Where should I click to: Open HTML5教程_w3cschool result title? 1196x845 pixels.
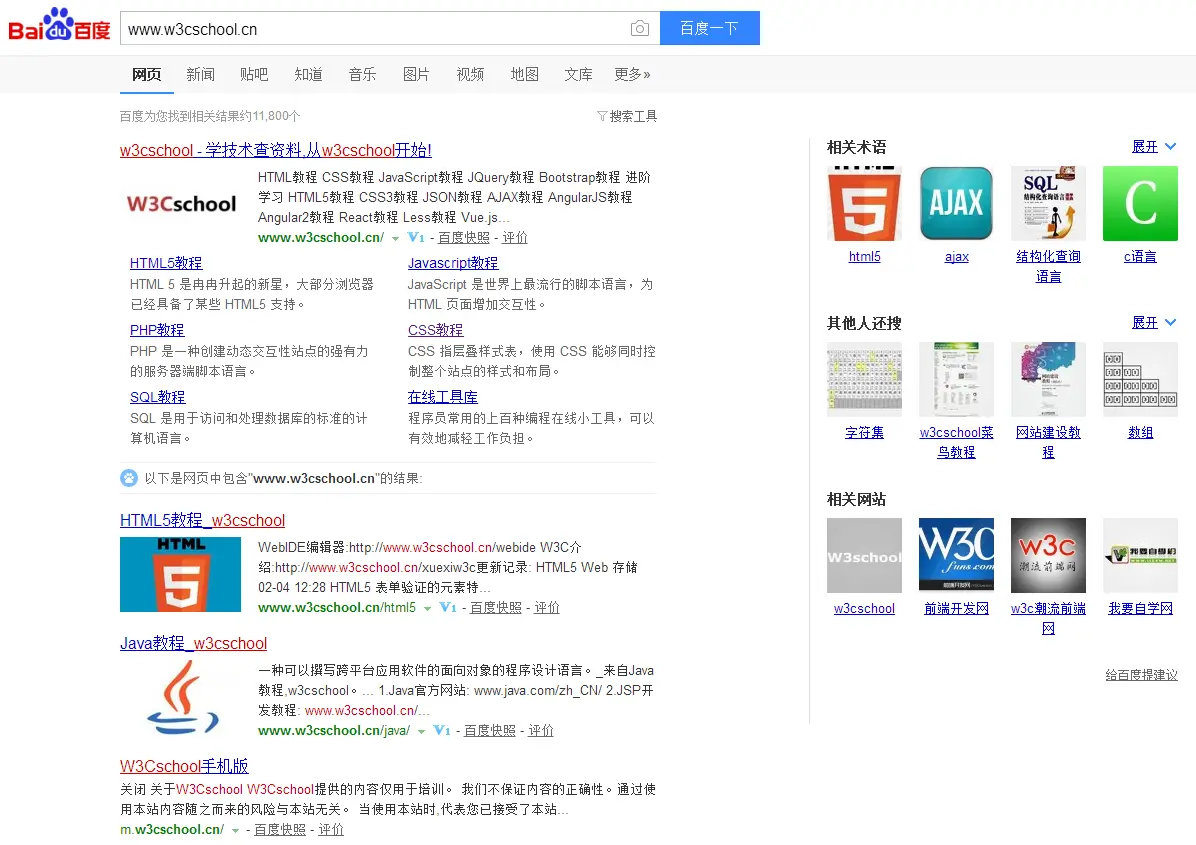[x=202, y=520]
